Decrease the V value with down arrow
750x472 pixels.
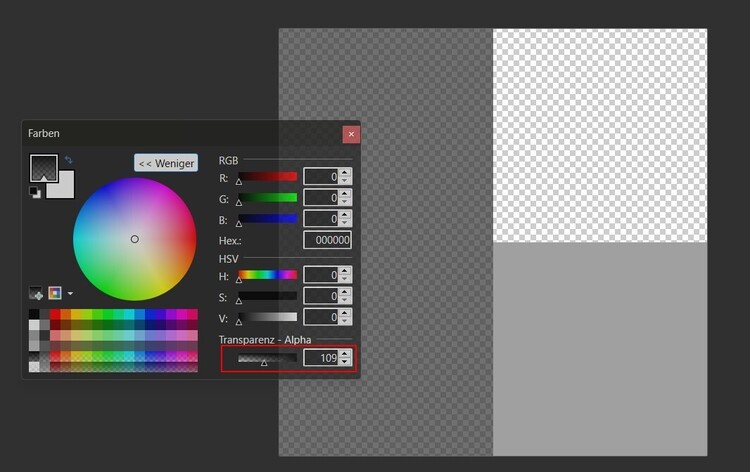click(x=345, y=320)
